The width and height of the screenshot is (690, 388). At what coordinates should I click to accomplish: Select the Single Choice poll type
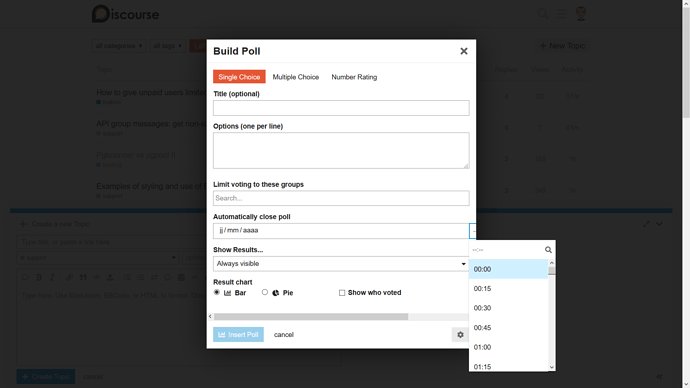[239, 77]
